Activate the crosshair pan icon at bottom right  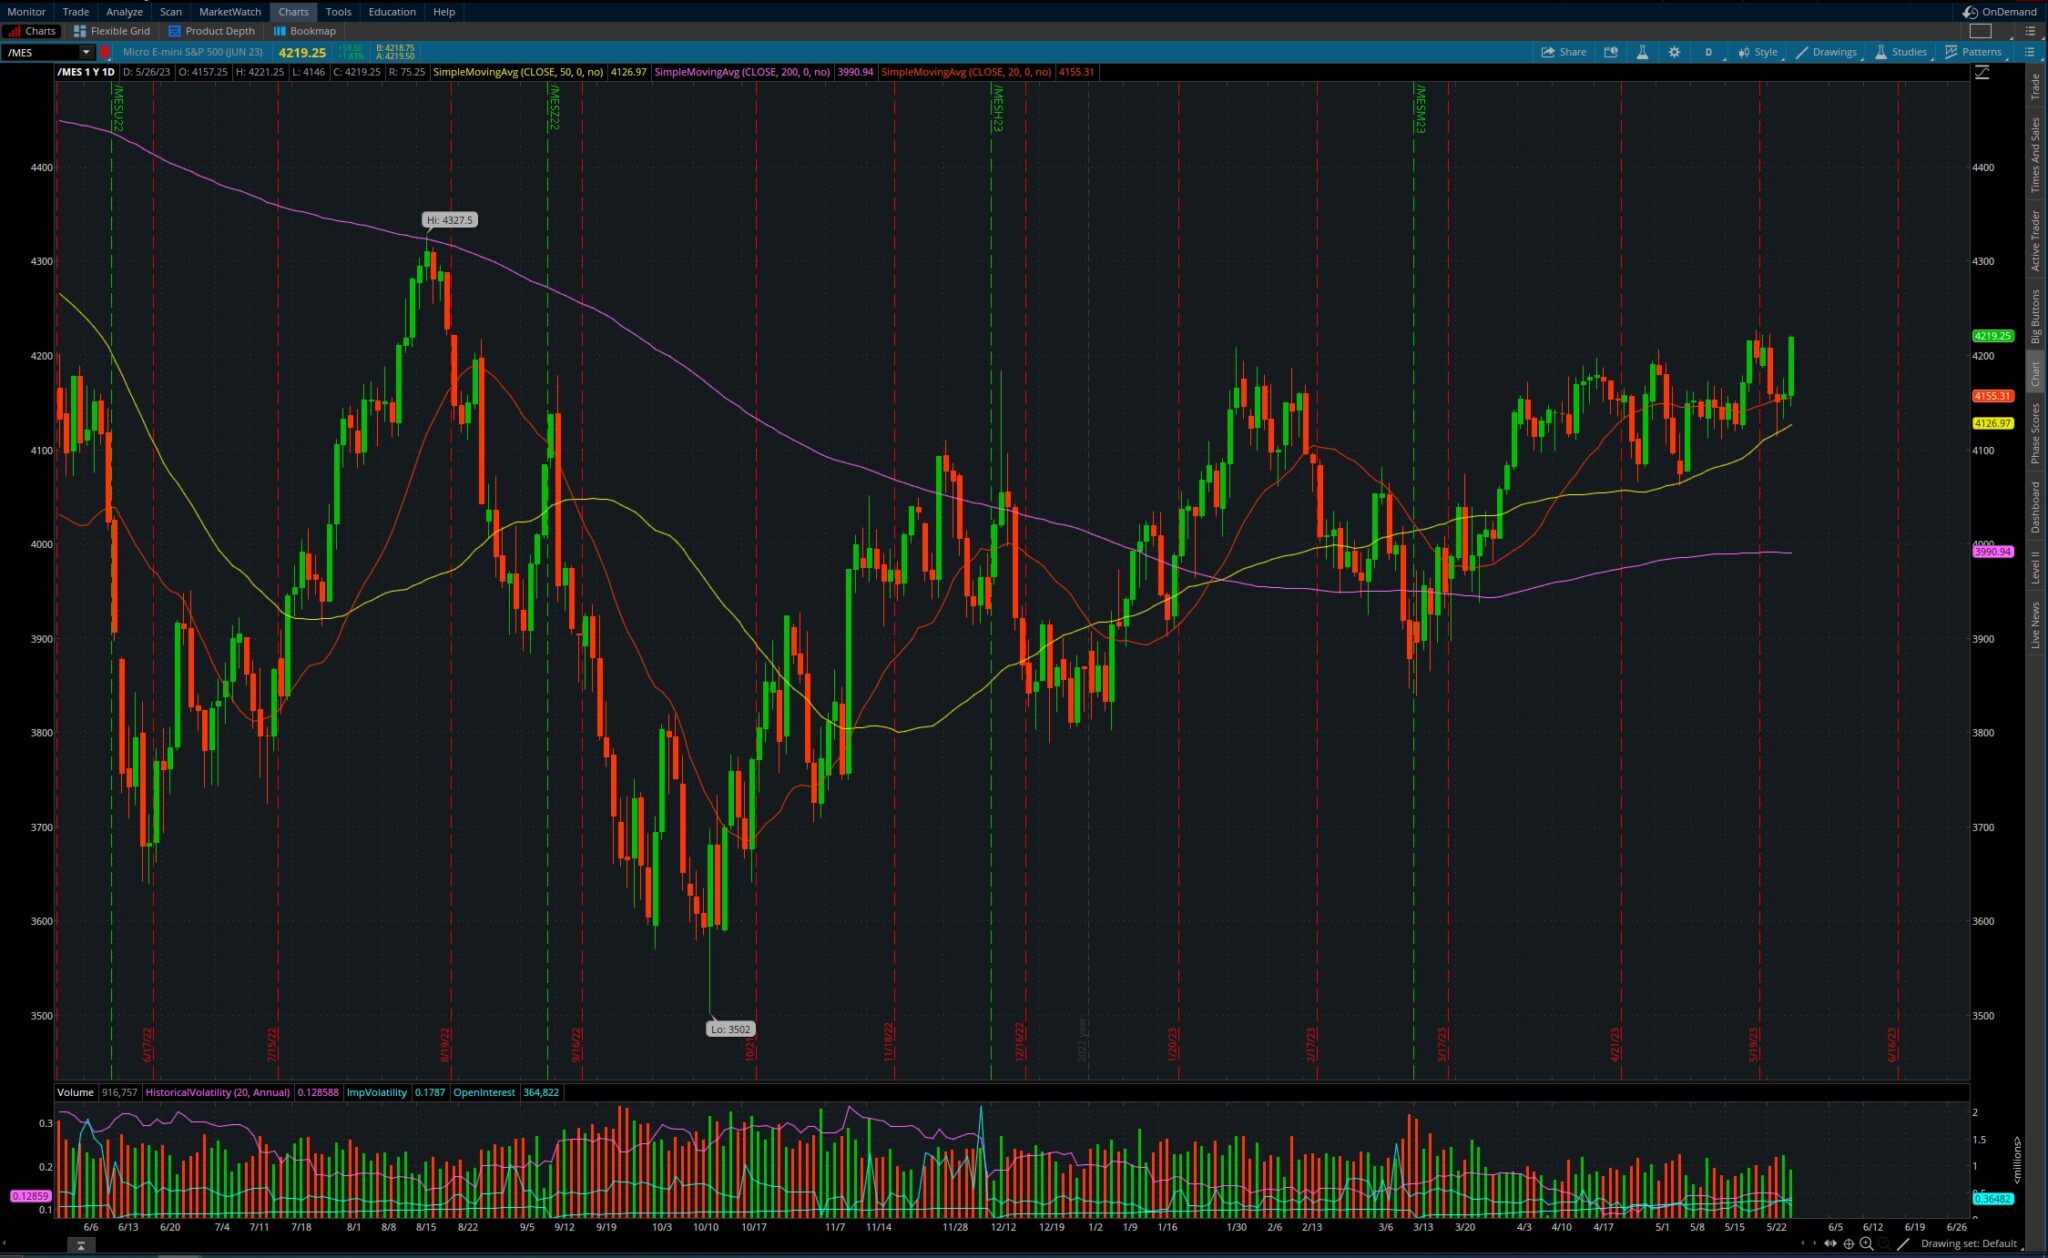tap(1849, 1243)
